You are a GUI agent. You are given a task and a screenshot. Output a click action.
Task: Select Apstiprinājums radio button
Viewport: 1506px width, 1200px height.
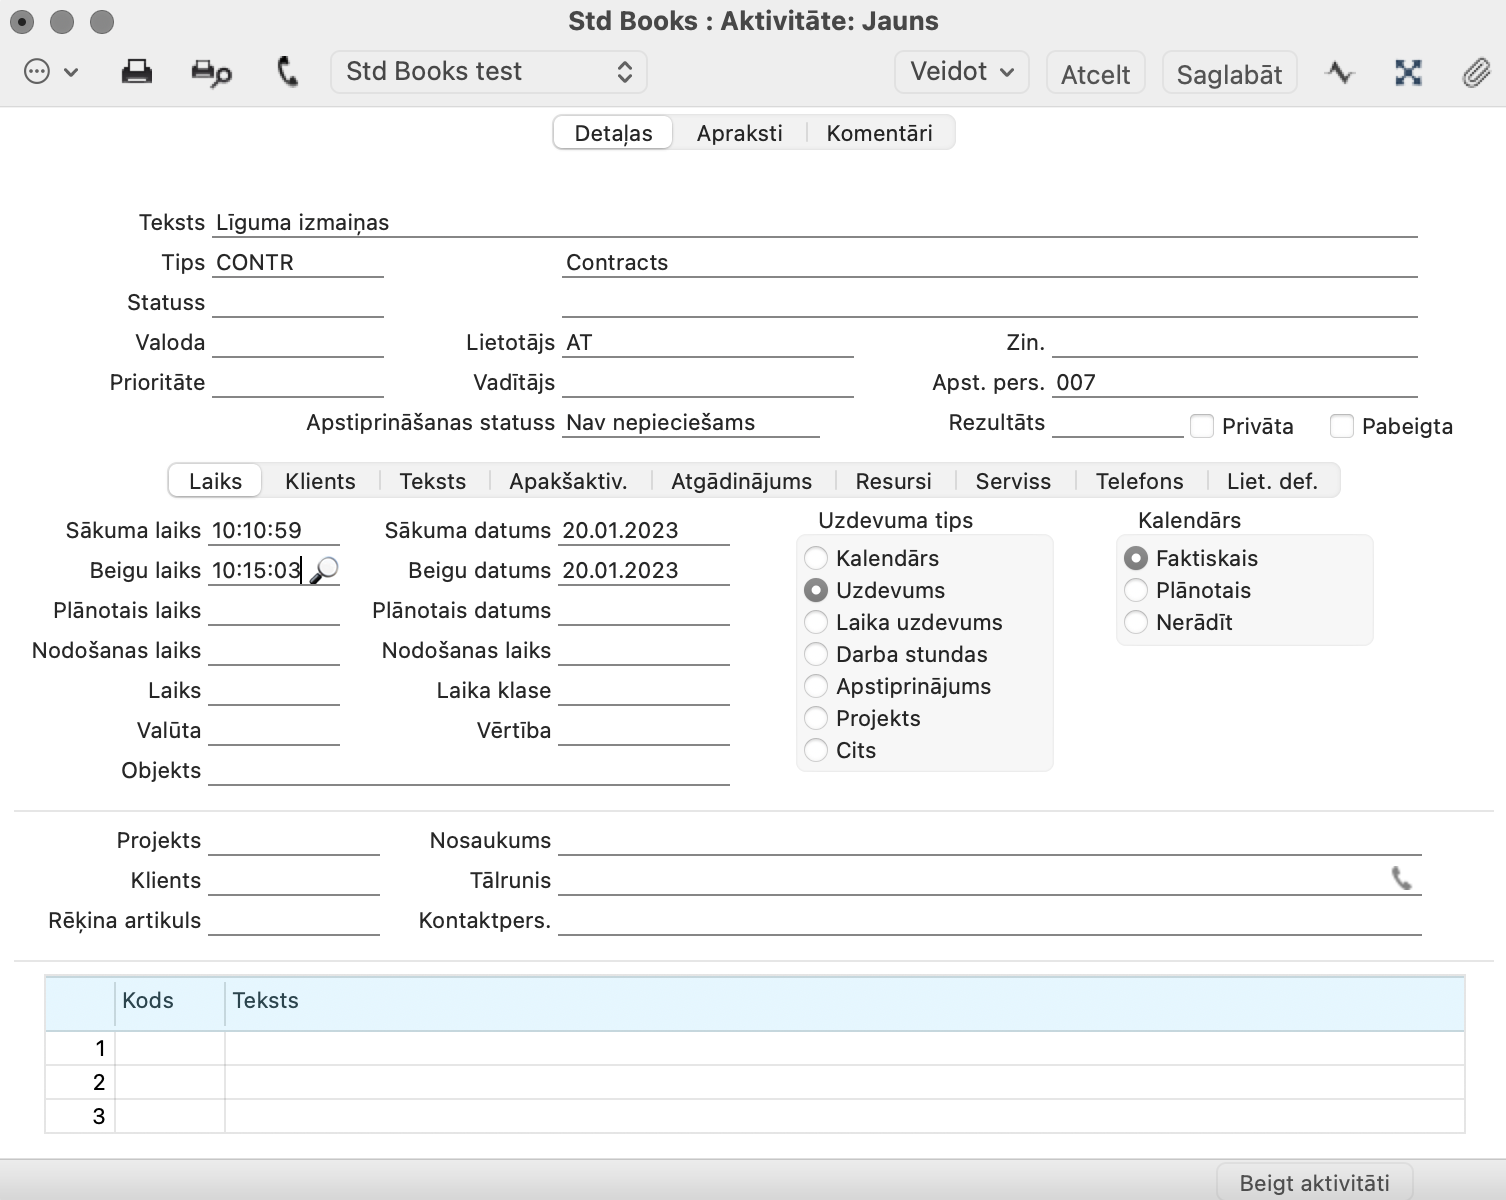(816, 686)
